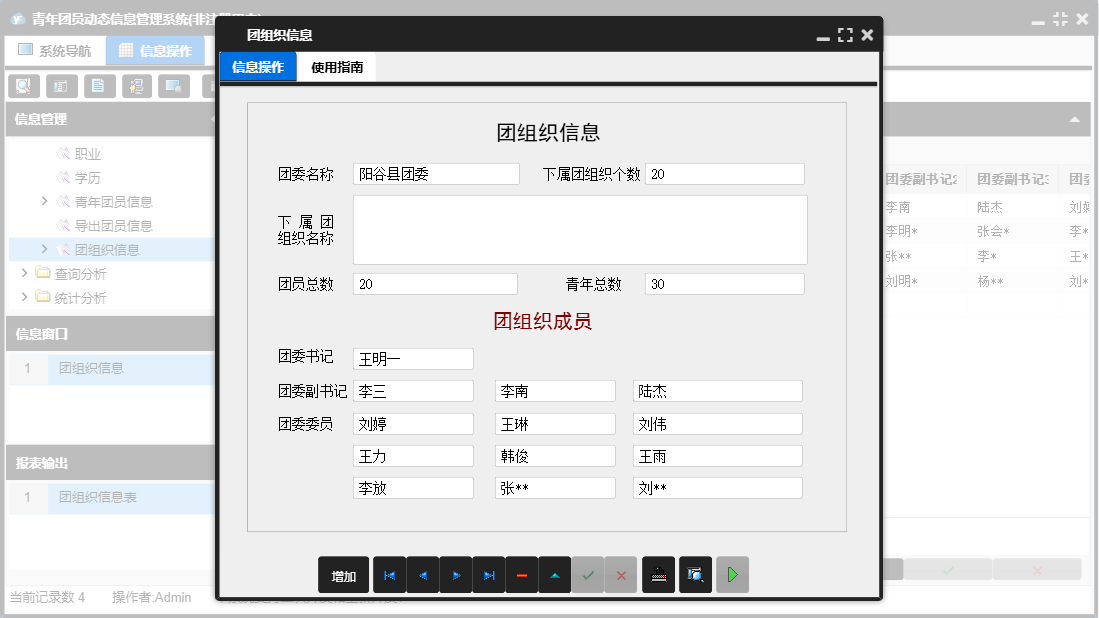
Task: Click the delete record minus icon
Action: [x=522, y=575]
